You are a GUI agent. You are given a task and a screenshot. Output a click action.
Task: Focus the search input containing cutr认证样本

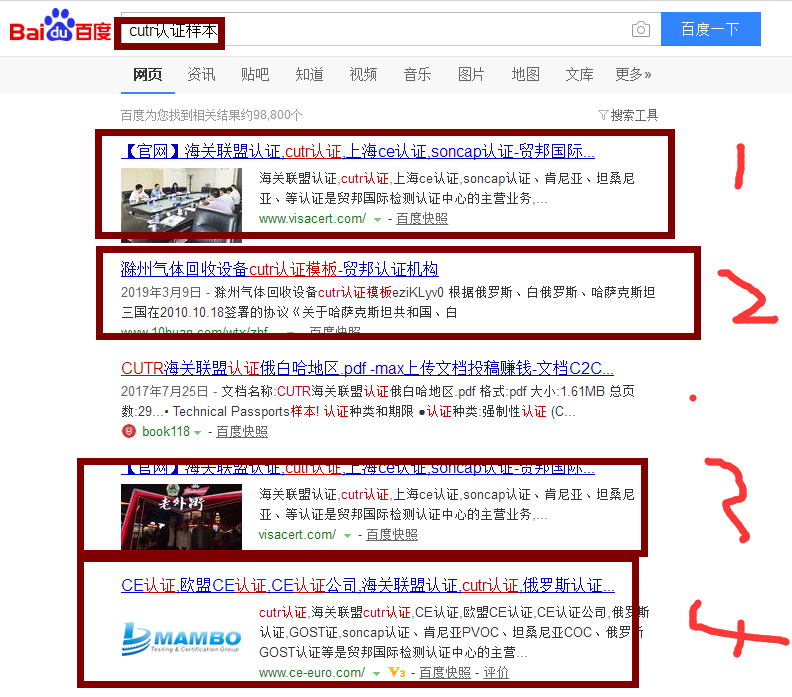[x=391, y=29]
